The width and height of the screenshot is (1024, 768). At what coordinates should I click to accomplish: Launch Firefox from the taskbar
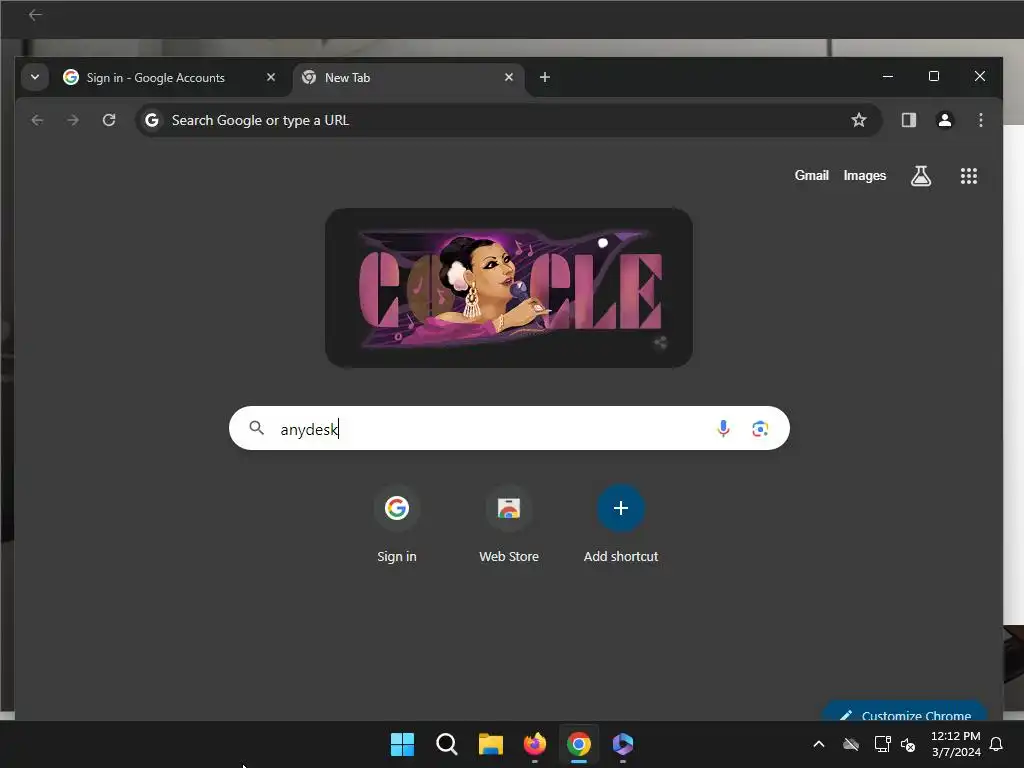pos(535,744)
